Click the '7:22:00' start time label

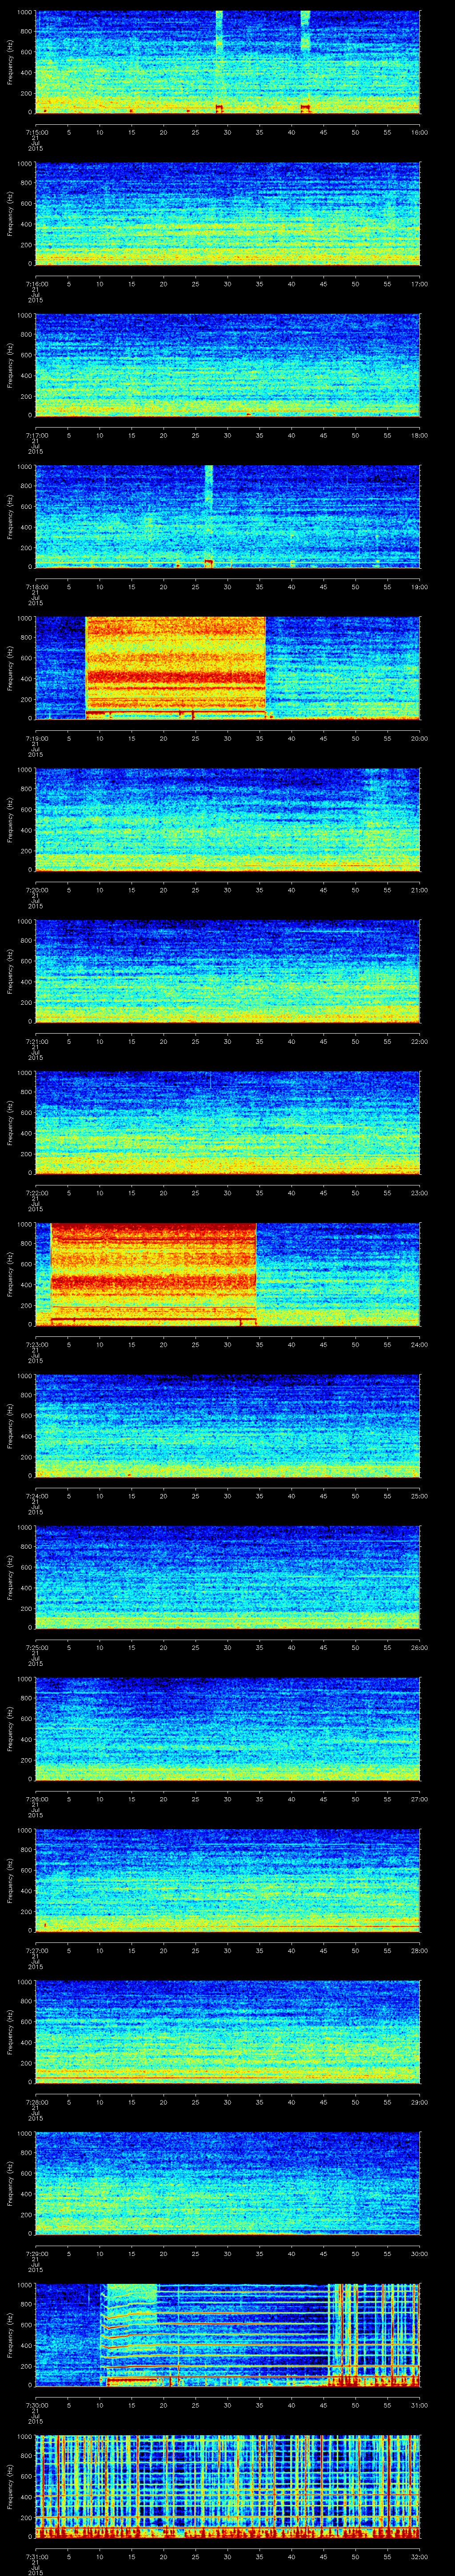[x=36, y=1192]
